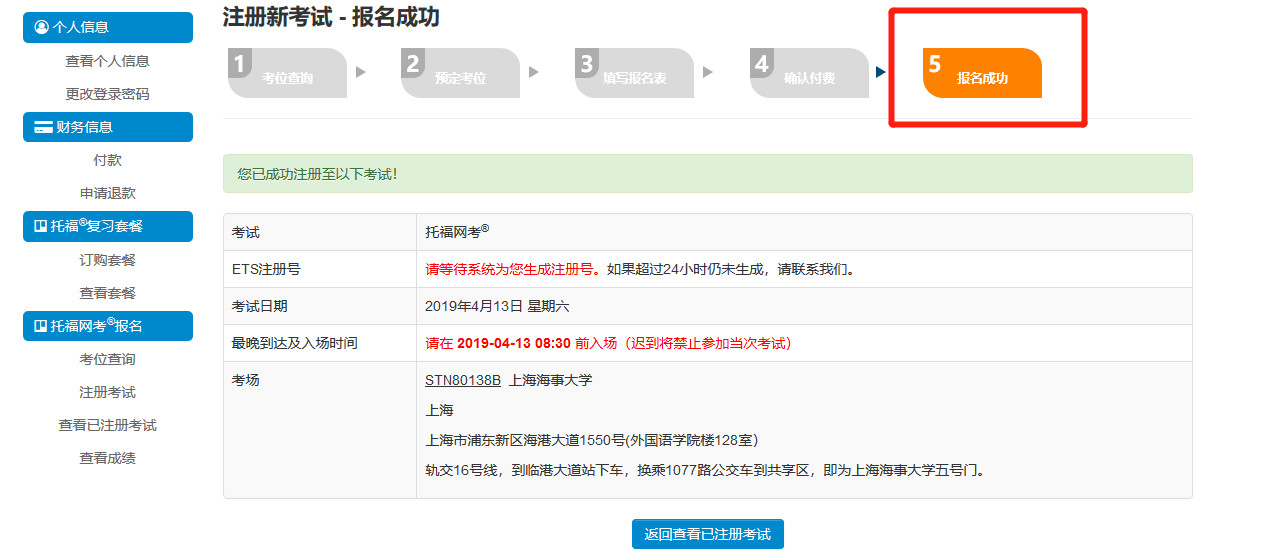Open 注册考试 sidebar link
The image size is (1288, 555).
(108, 392)
